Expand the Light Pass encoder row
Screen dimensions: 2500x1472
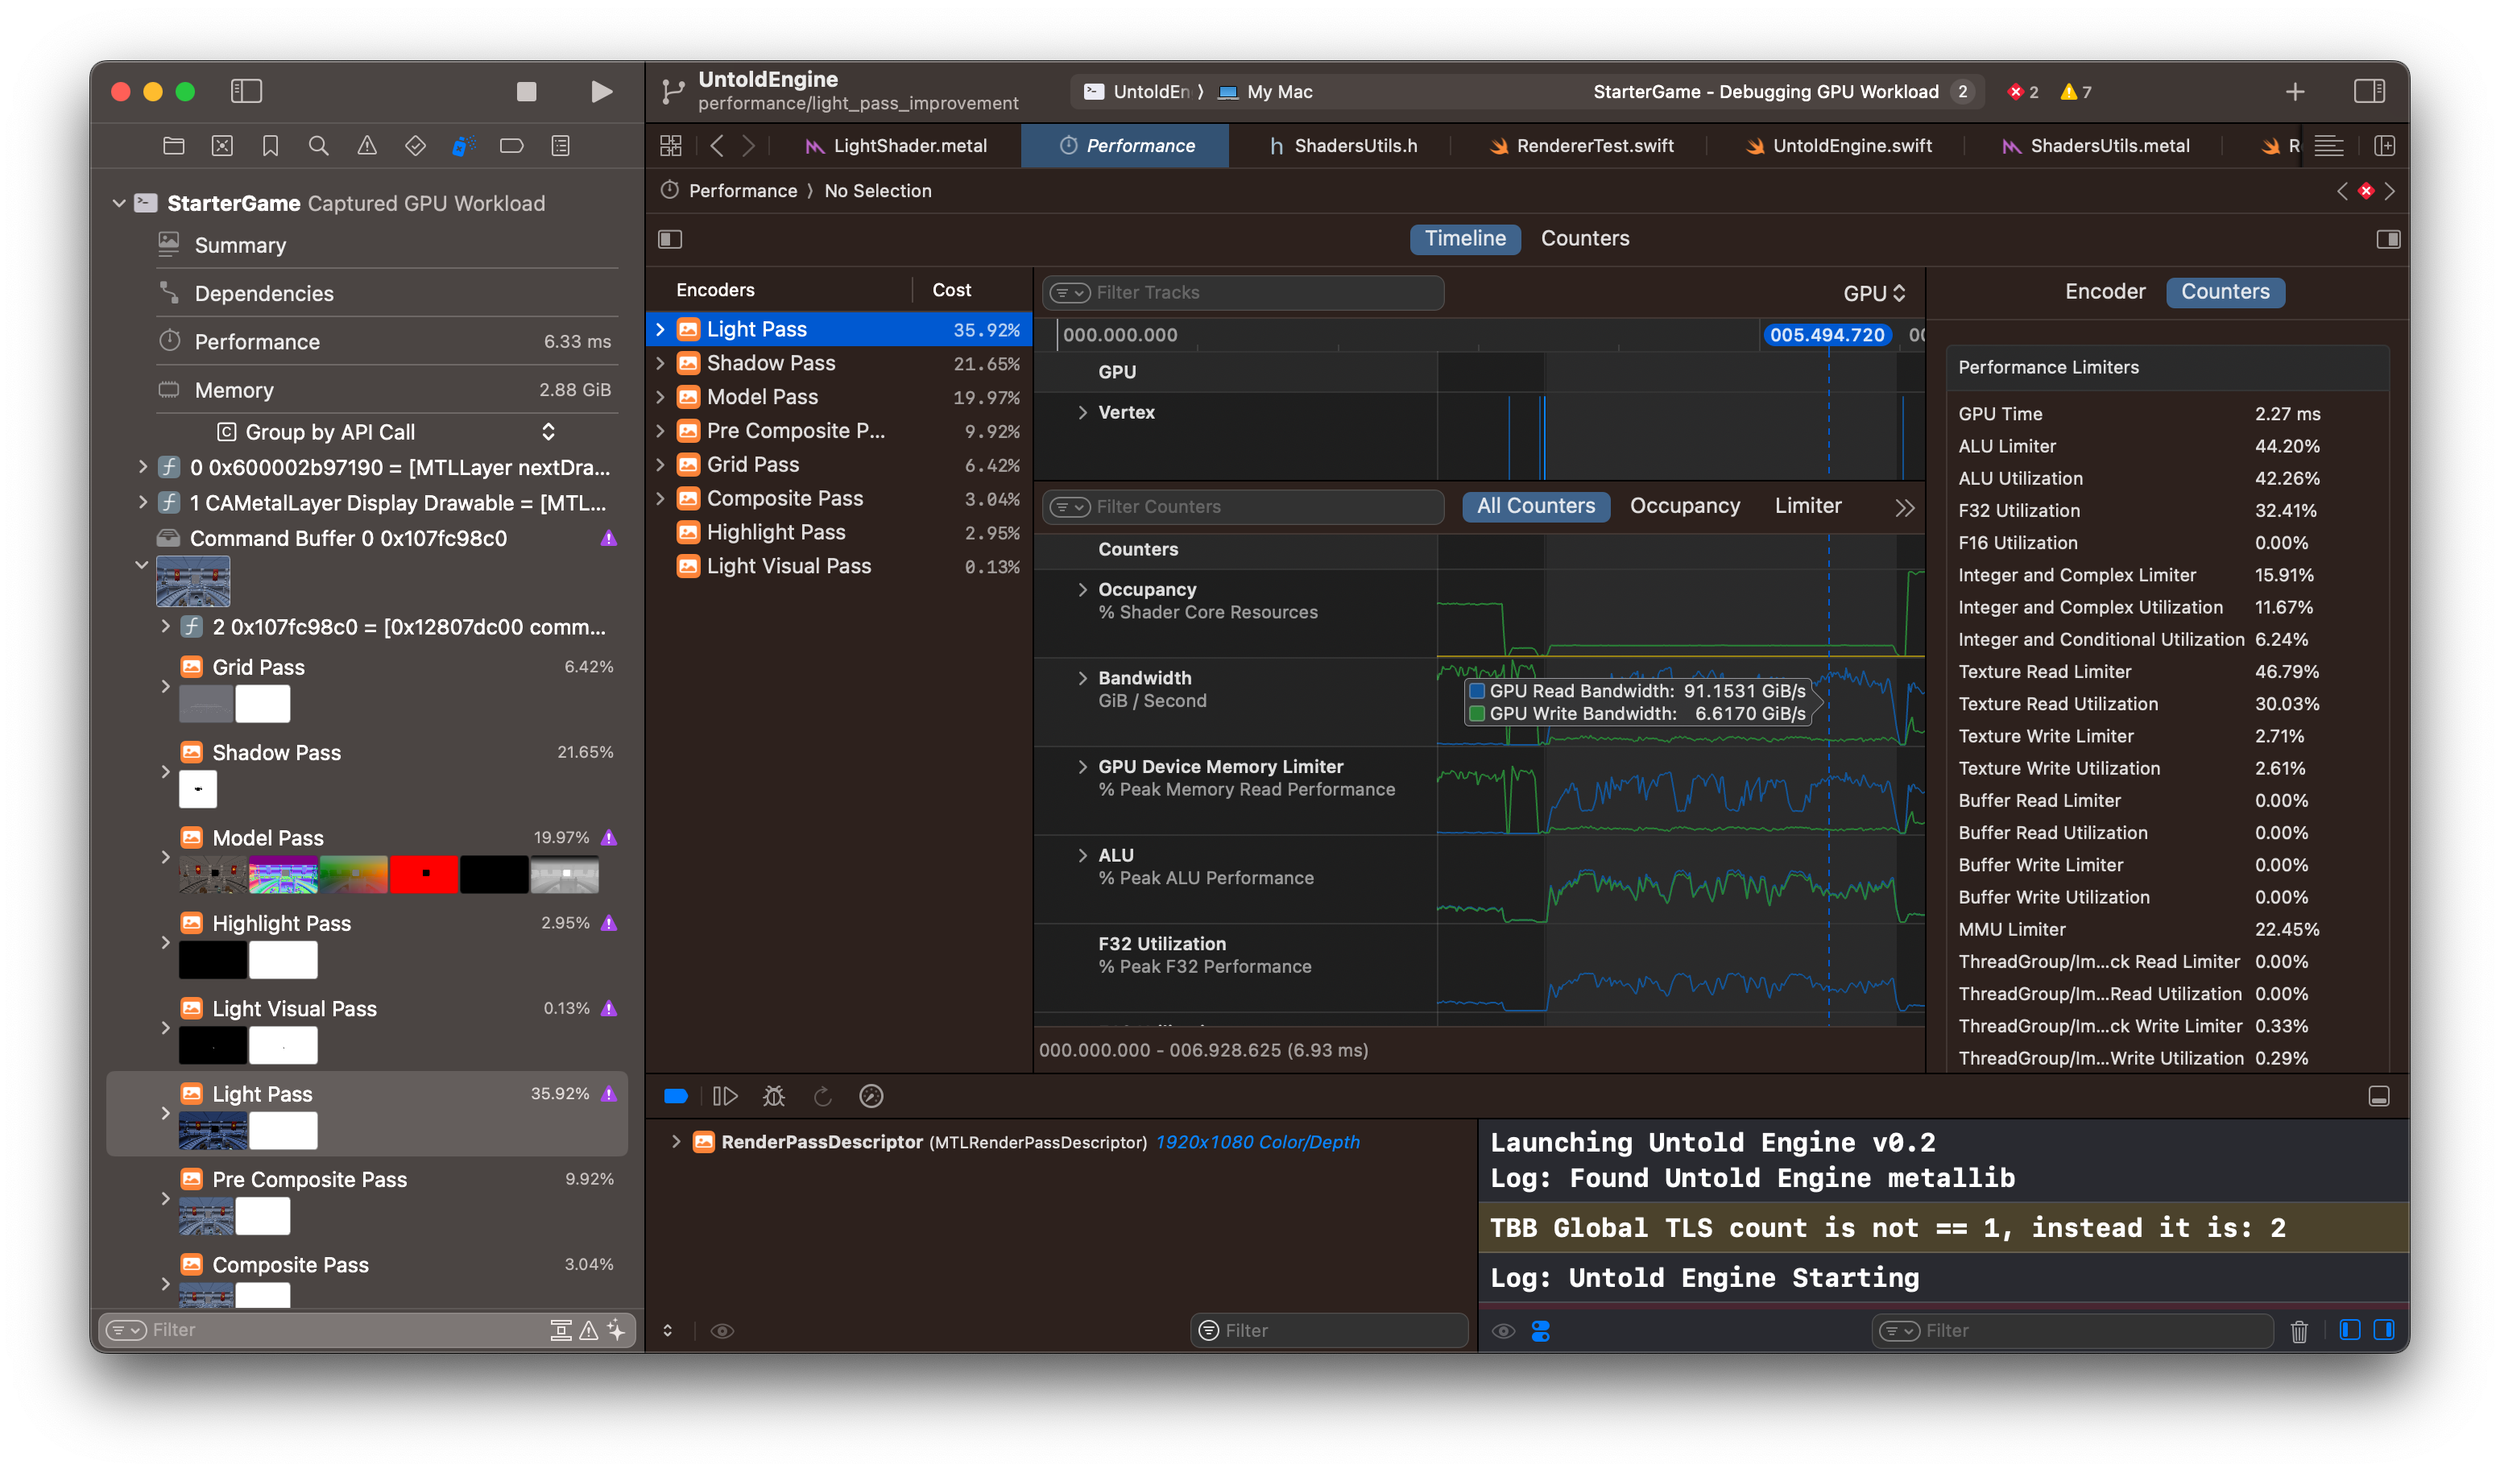pos(660,329)
